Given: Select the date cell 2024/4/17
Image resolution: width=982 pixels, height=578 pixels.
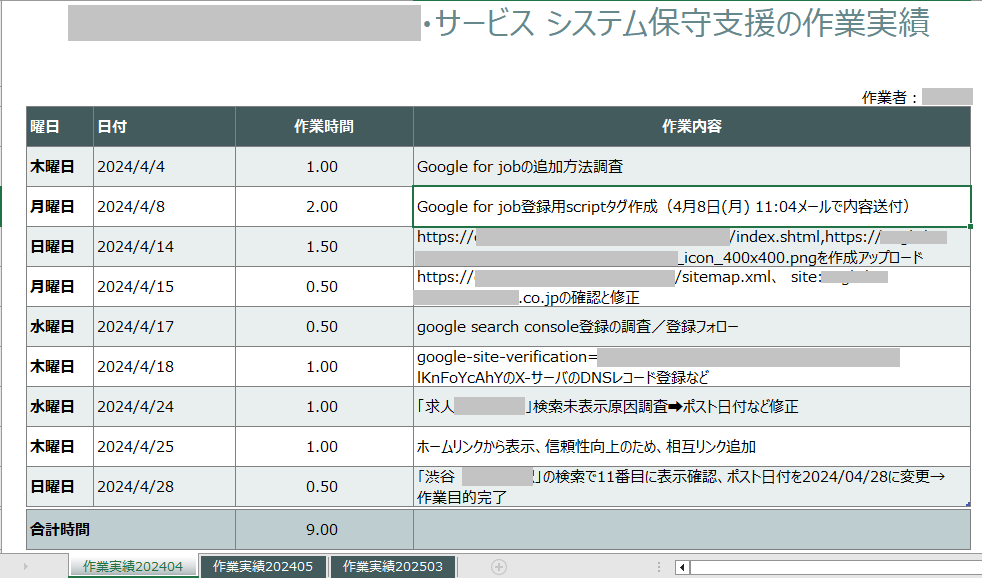Looking at the screenshot, I should click(x=164, y=327).
